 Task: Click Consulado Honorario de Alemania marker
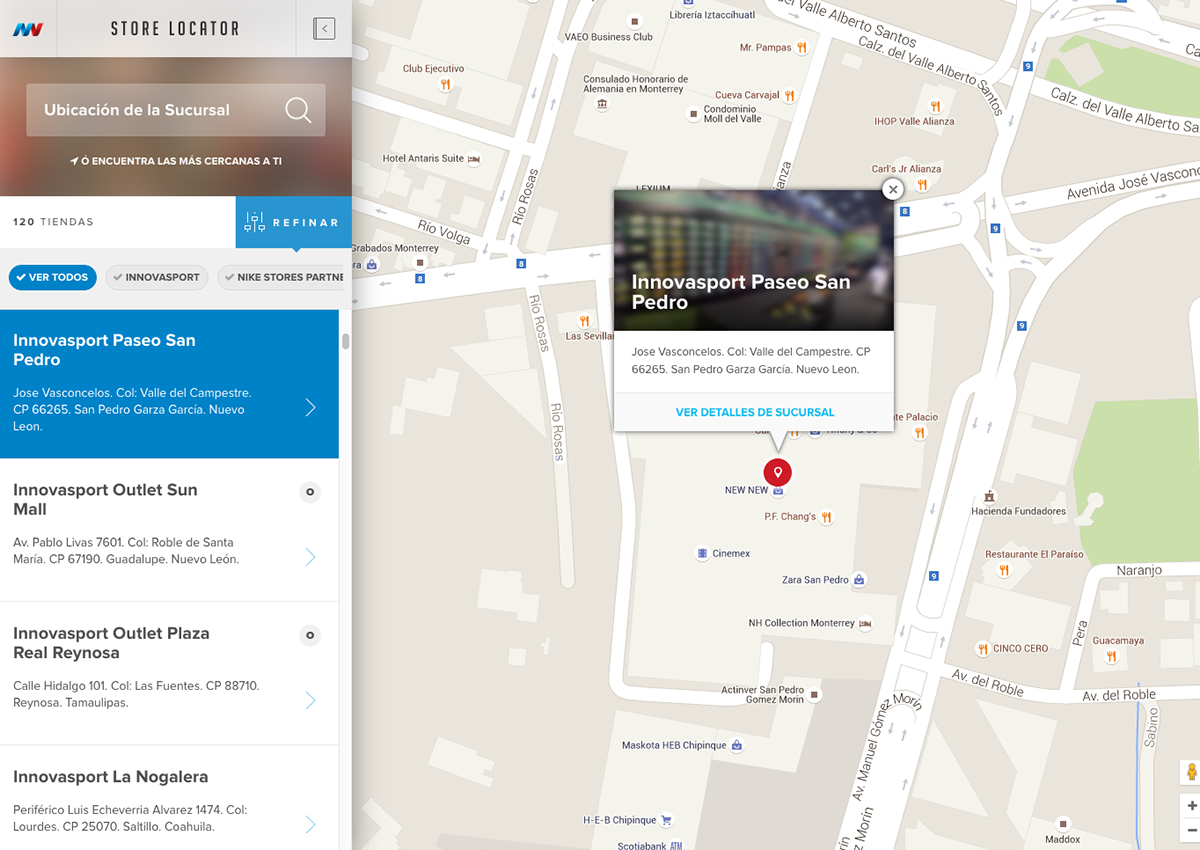(601, 104)
